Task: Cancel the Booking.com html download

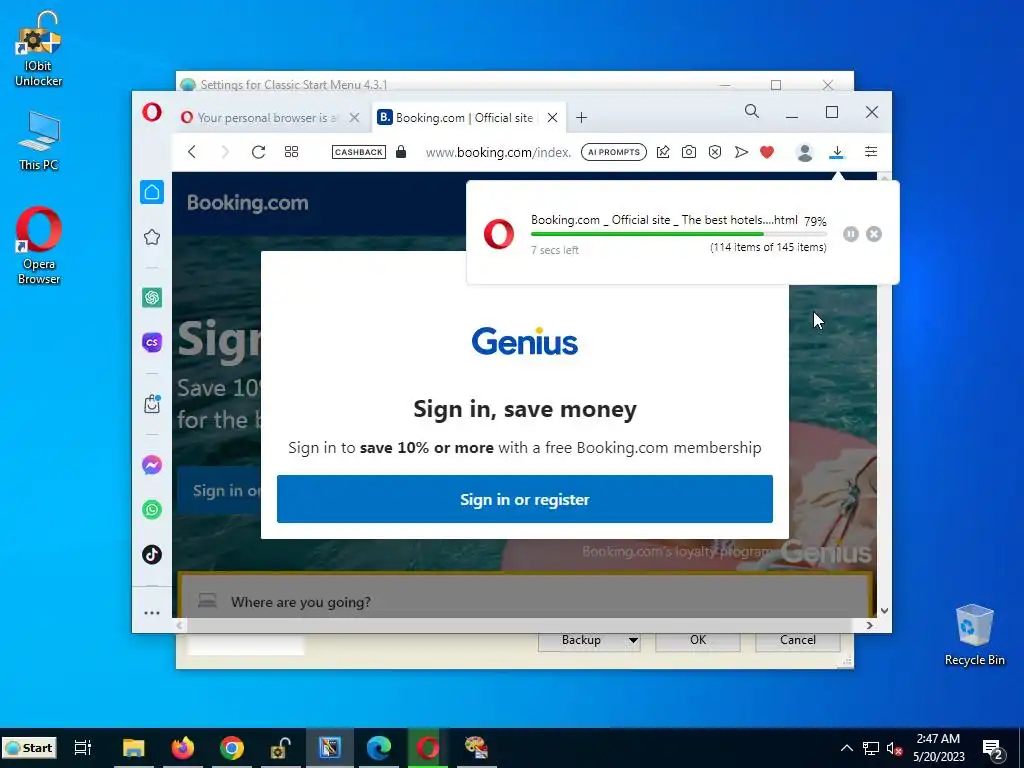Action: [874, 234]
